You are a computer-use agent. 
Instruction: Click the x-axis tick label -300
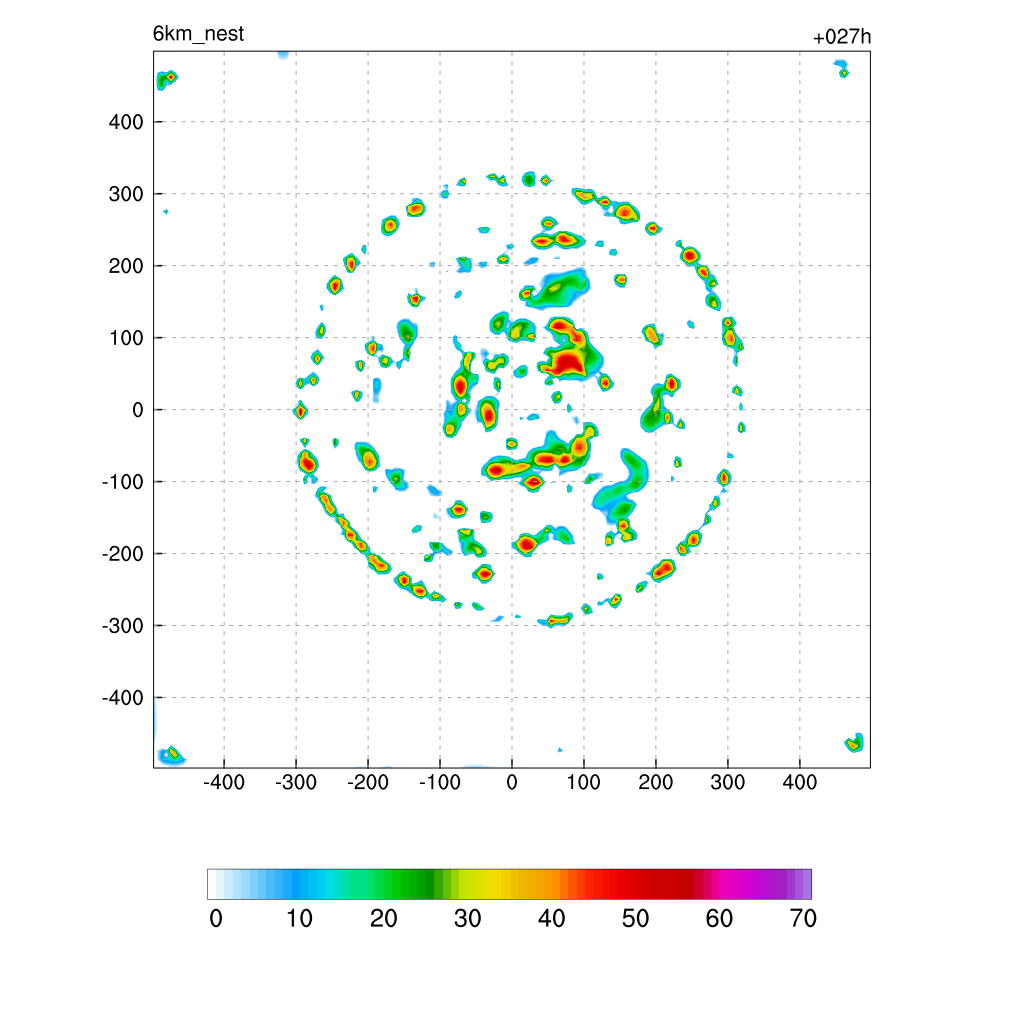(296, 782)
